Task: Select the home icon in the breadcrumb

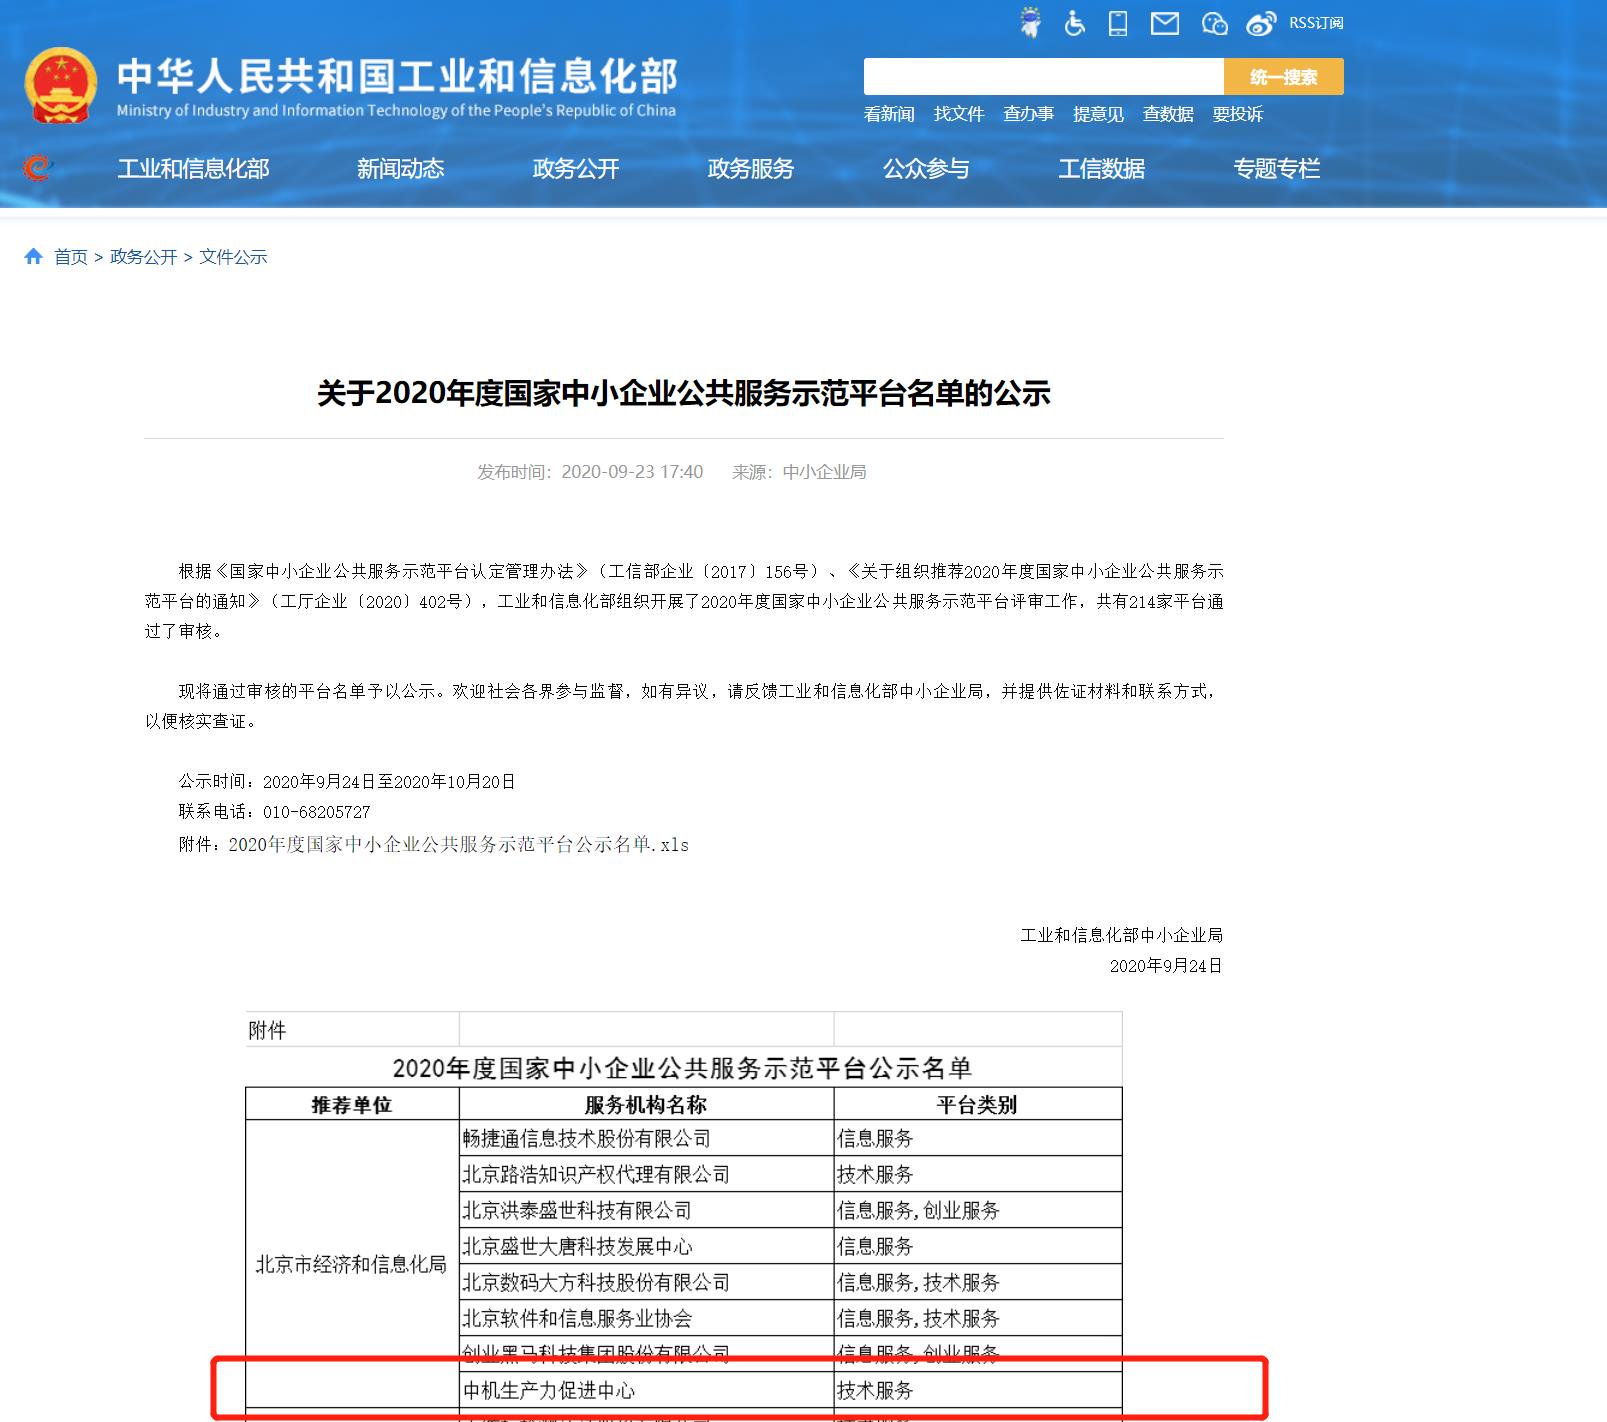Action: pyautogui.click(x=33, y=256)
